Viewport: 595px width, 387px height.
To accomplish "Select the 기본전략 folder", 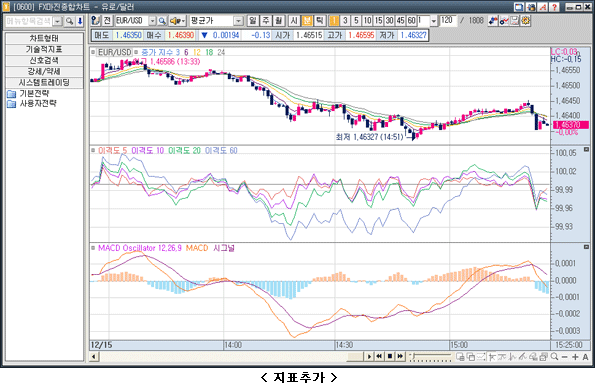I will coord(28,93).
